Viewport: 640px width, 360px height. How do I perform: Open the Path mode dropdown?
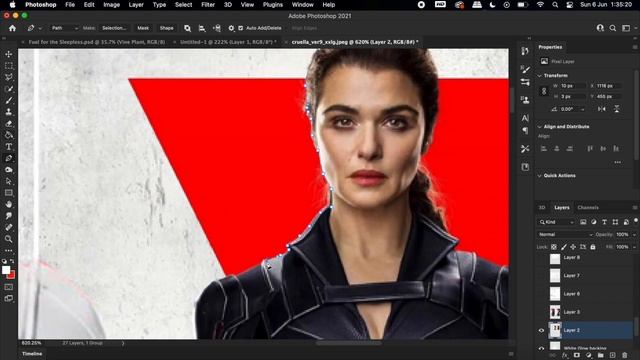click(x=64, y=28)
